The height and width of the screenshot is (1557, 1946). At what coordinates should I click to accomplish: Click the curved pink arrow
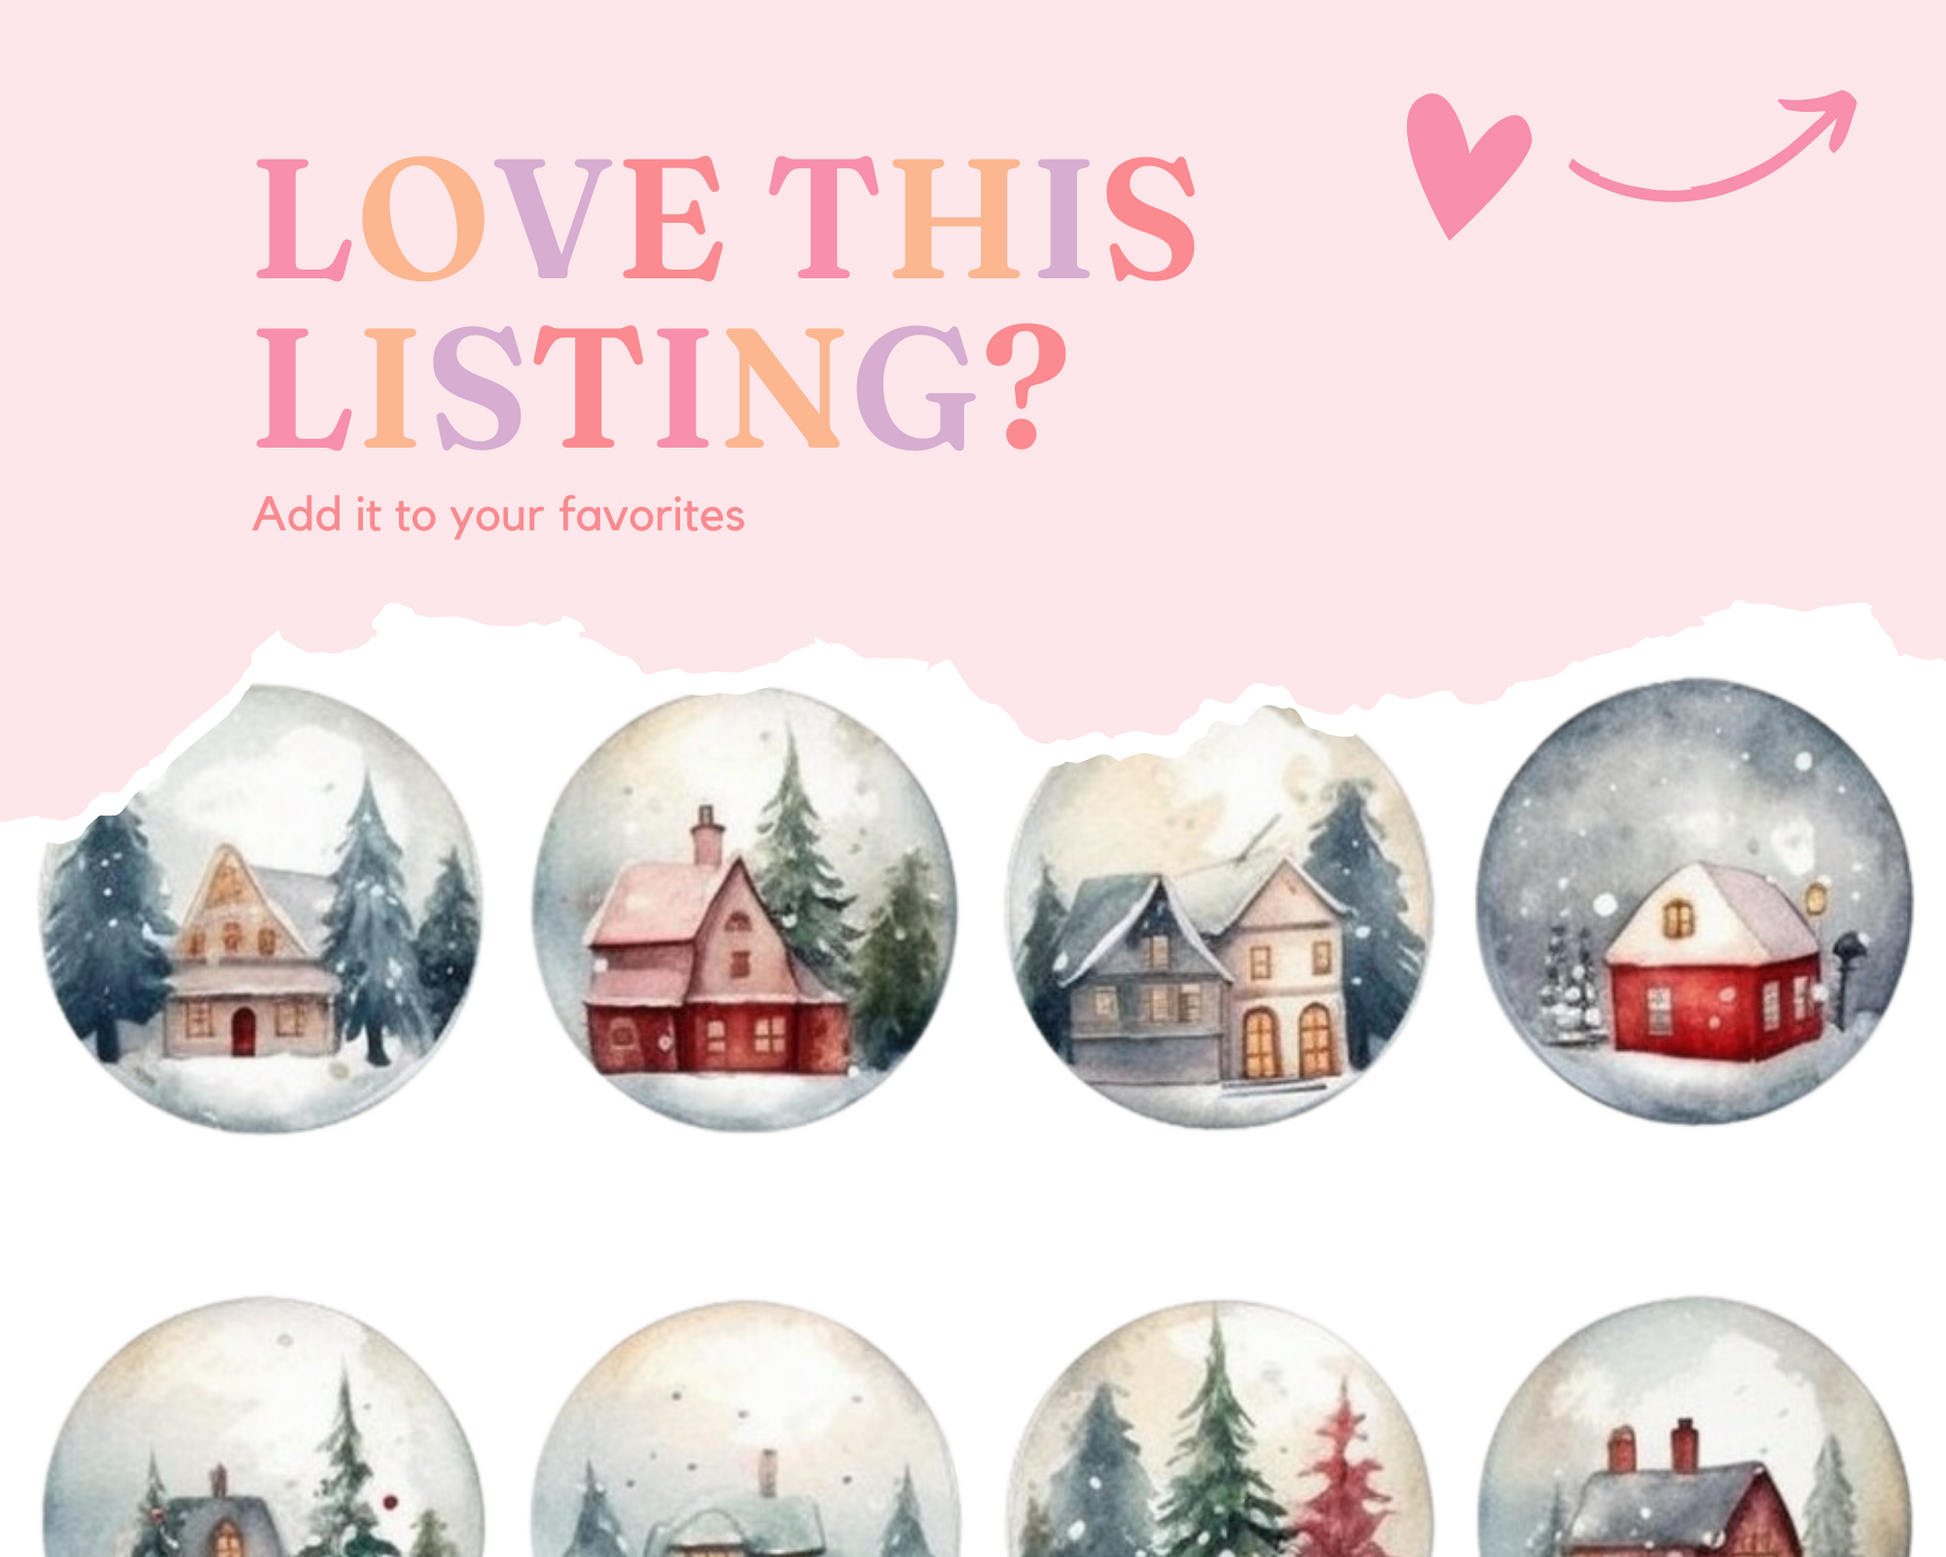pos(1713,145)
